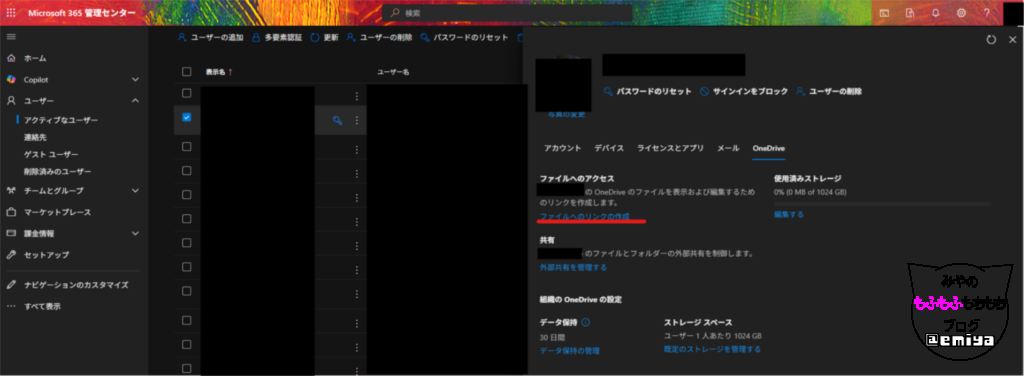Click パスワードのリセット in the details panel
1024x376 pixels.
click(x=647, y=91)
